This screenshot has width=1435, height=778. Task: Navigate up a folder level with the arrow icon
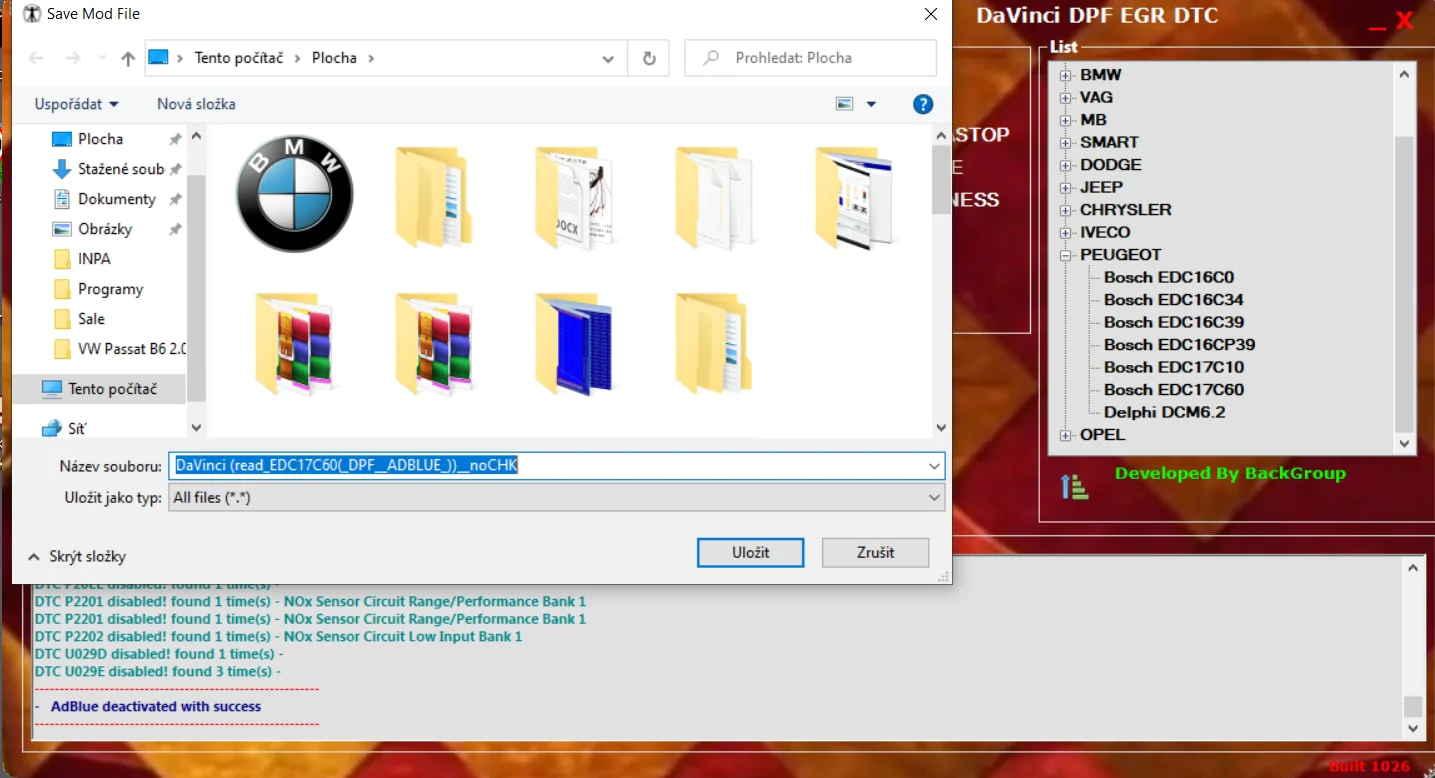coord(128,58)
